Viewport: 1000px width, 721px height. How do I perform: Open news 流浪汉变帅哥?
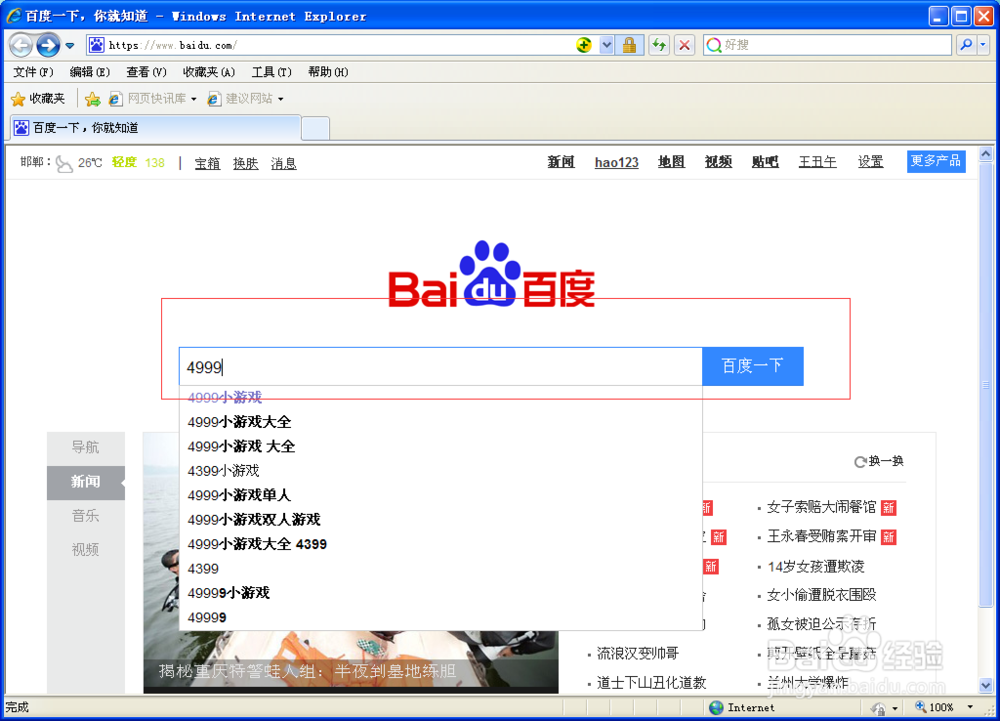click(x=638, y=654)
